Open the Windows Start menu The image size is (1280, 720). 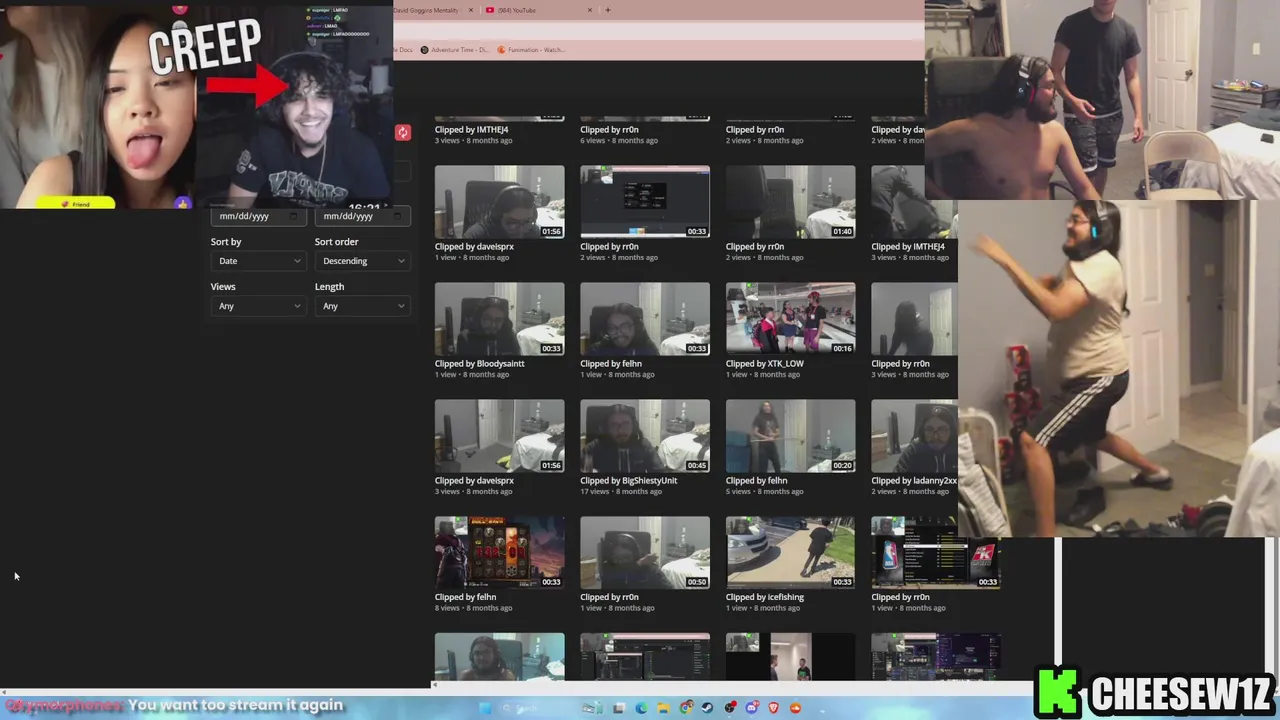[x=486, y=708]
